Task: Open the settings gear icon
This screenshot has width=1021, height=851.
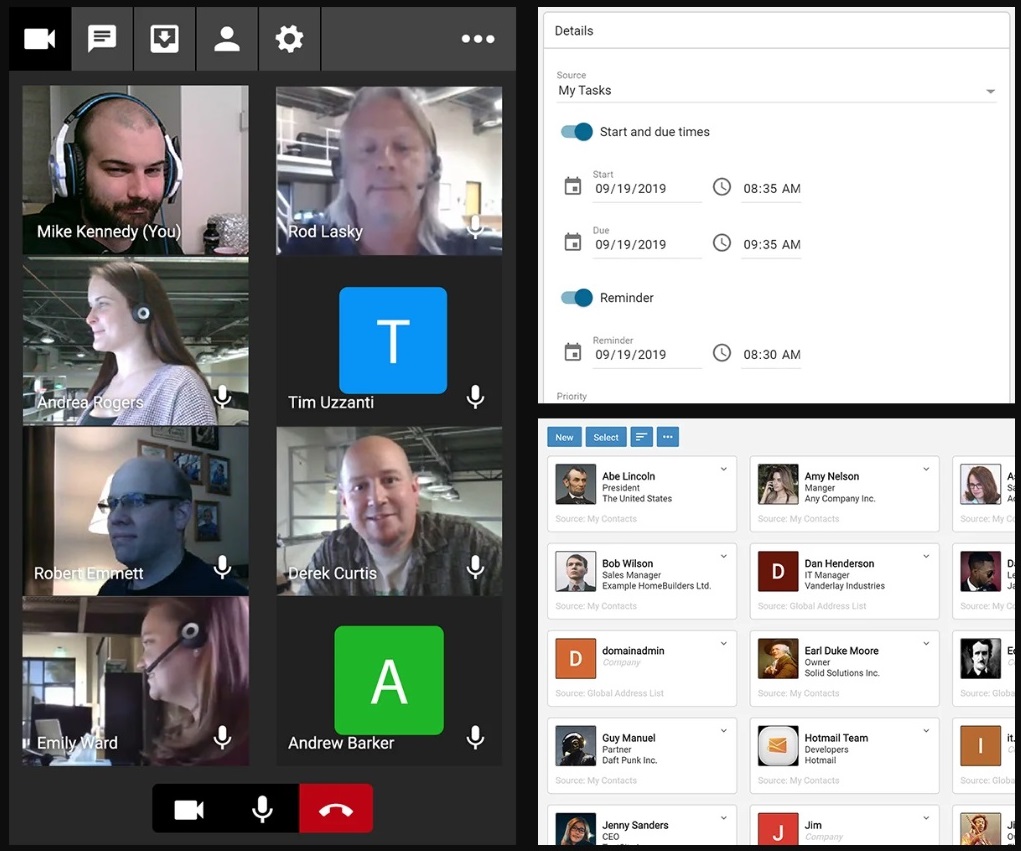Action: 289,39
